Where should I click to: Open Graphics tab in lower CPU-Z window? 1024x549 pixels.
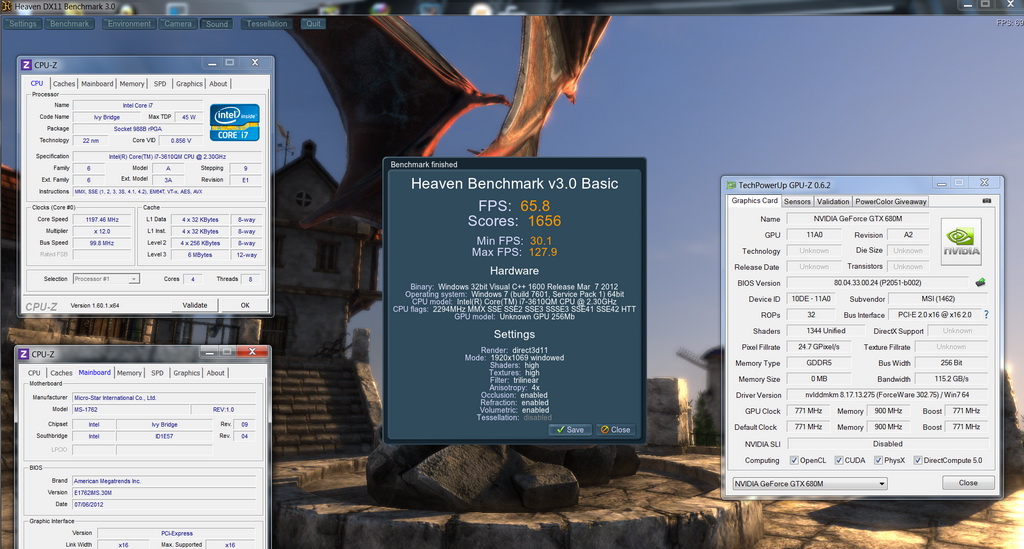187,373
